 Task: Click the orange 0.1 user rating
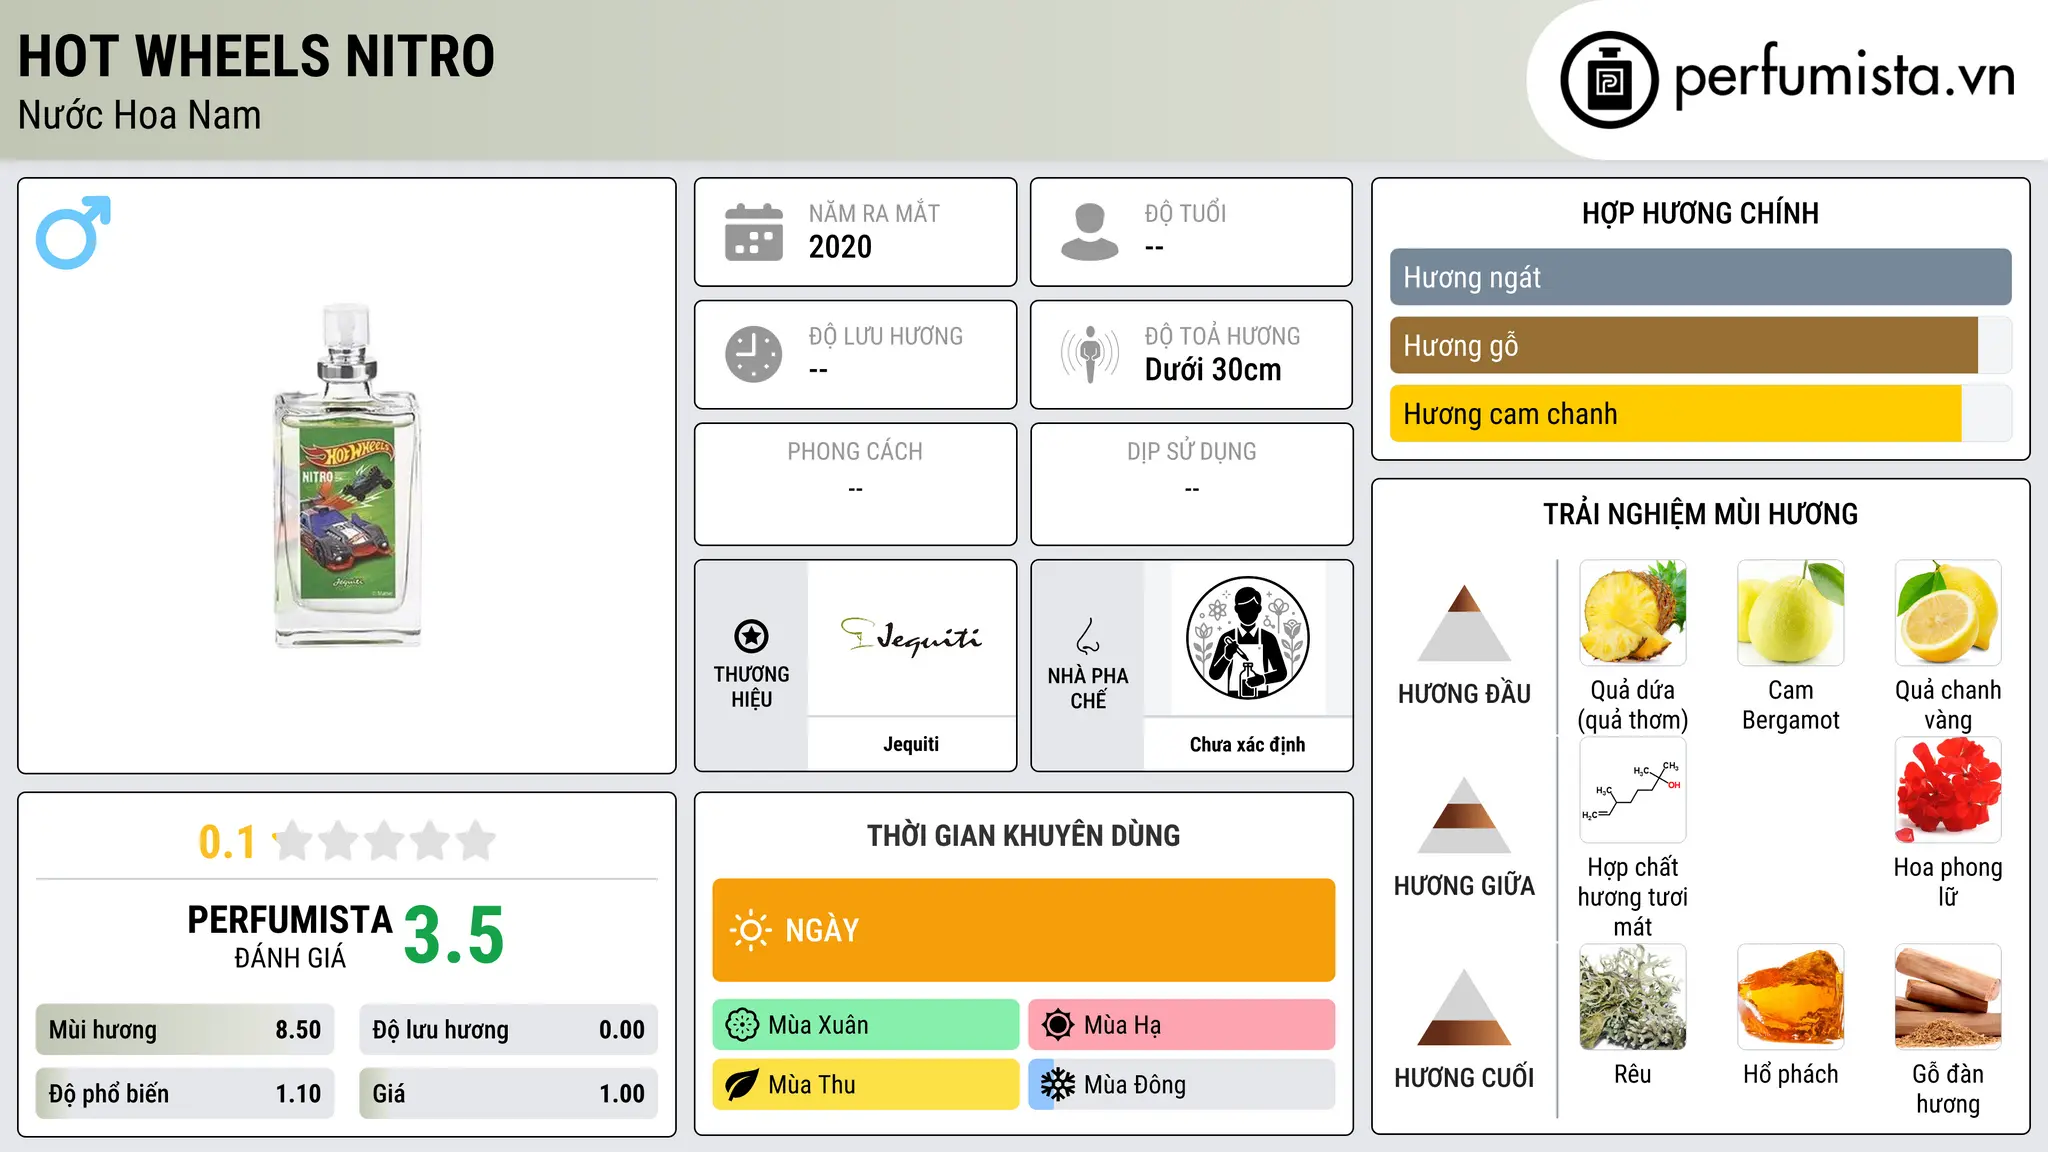click(x=227, y=842)
